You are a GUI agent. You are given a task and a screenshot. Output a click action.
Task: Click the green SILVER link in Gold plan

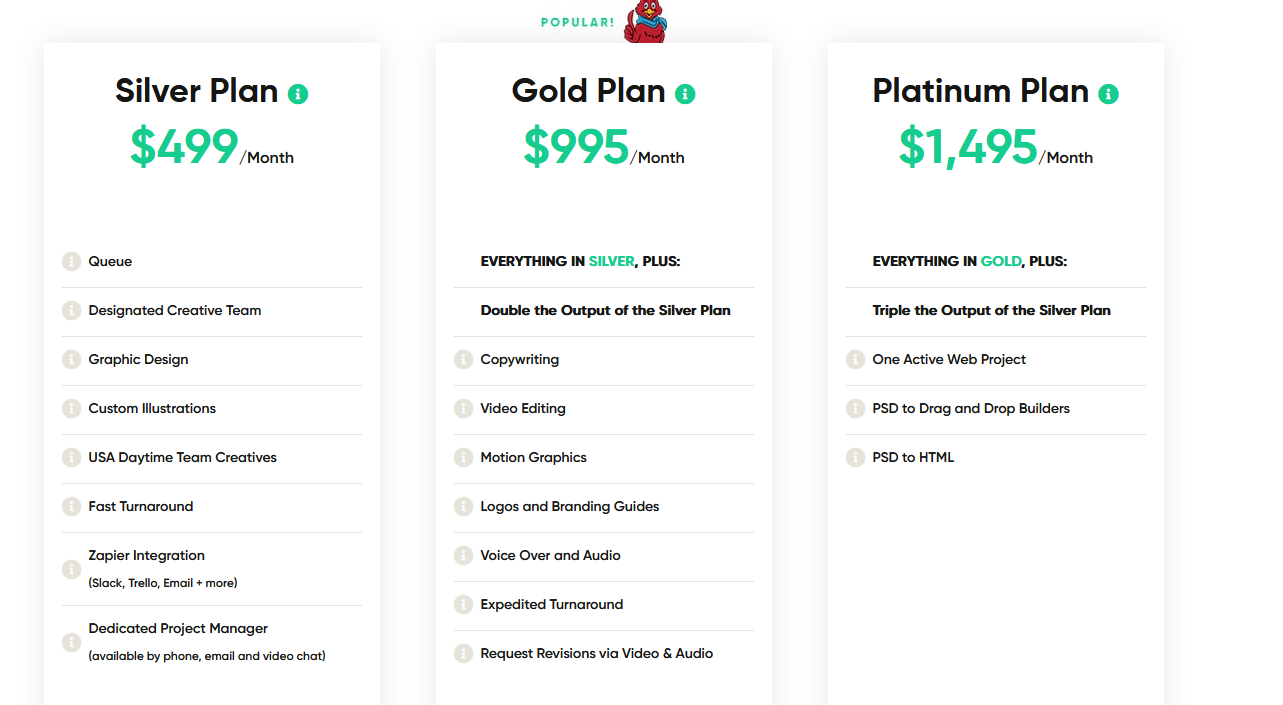coord(611,262)
